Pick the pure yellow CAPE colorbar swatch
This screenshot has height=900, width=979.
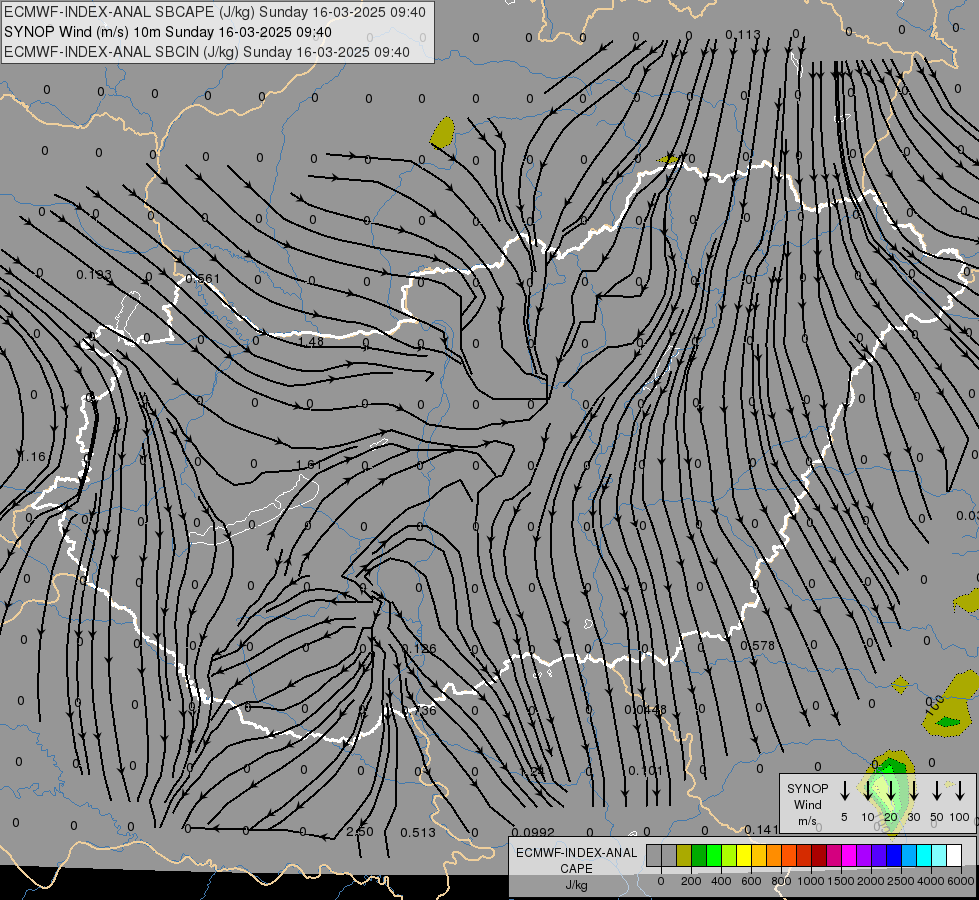744,855
